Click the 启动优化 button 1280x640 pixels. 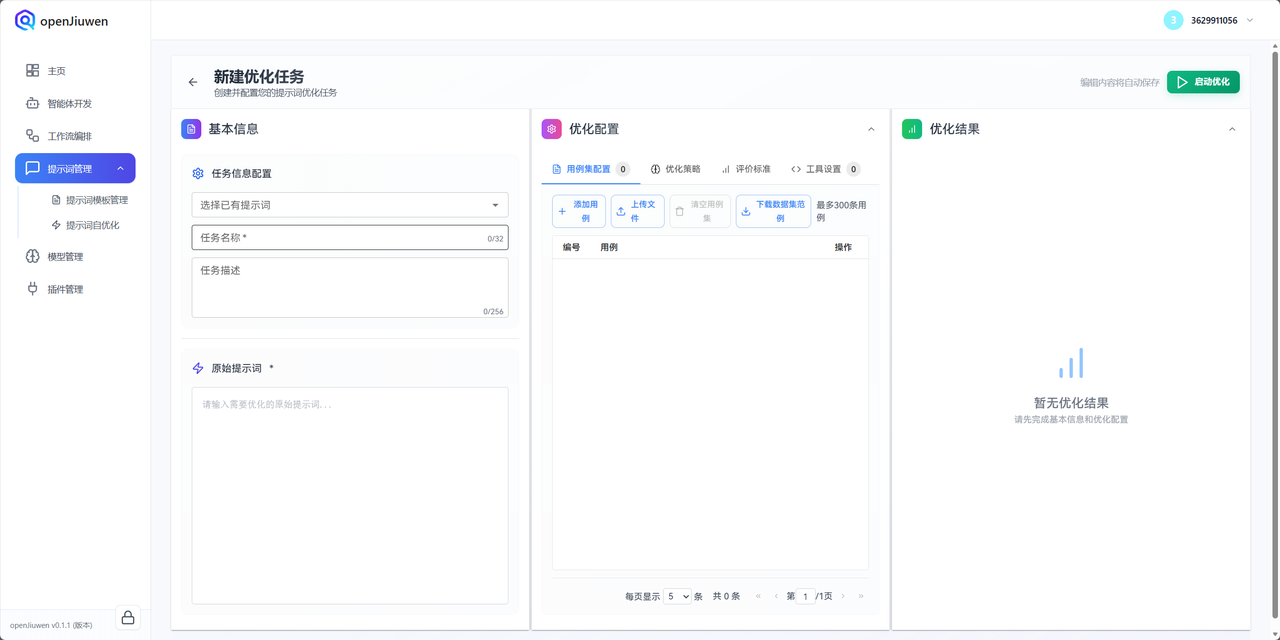tap(1203, 82)
